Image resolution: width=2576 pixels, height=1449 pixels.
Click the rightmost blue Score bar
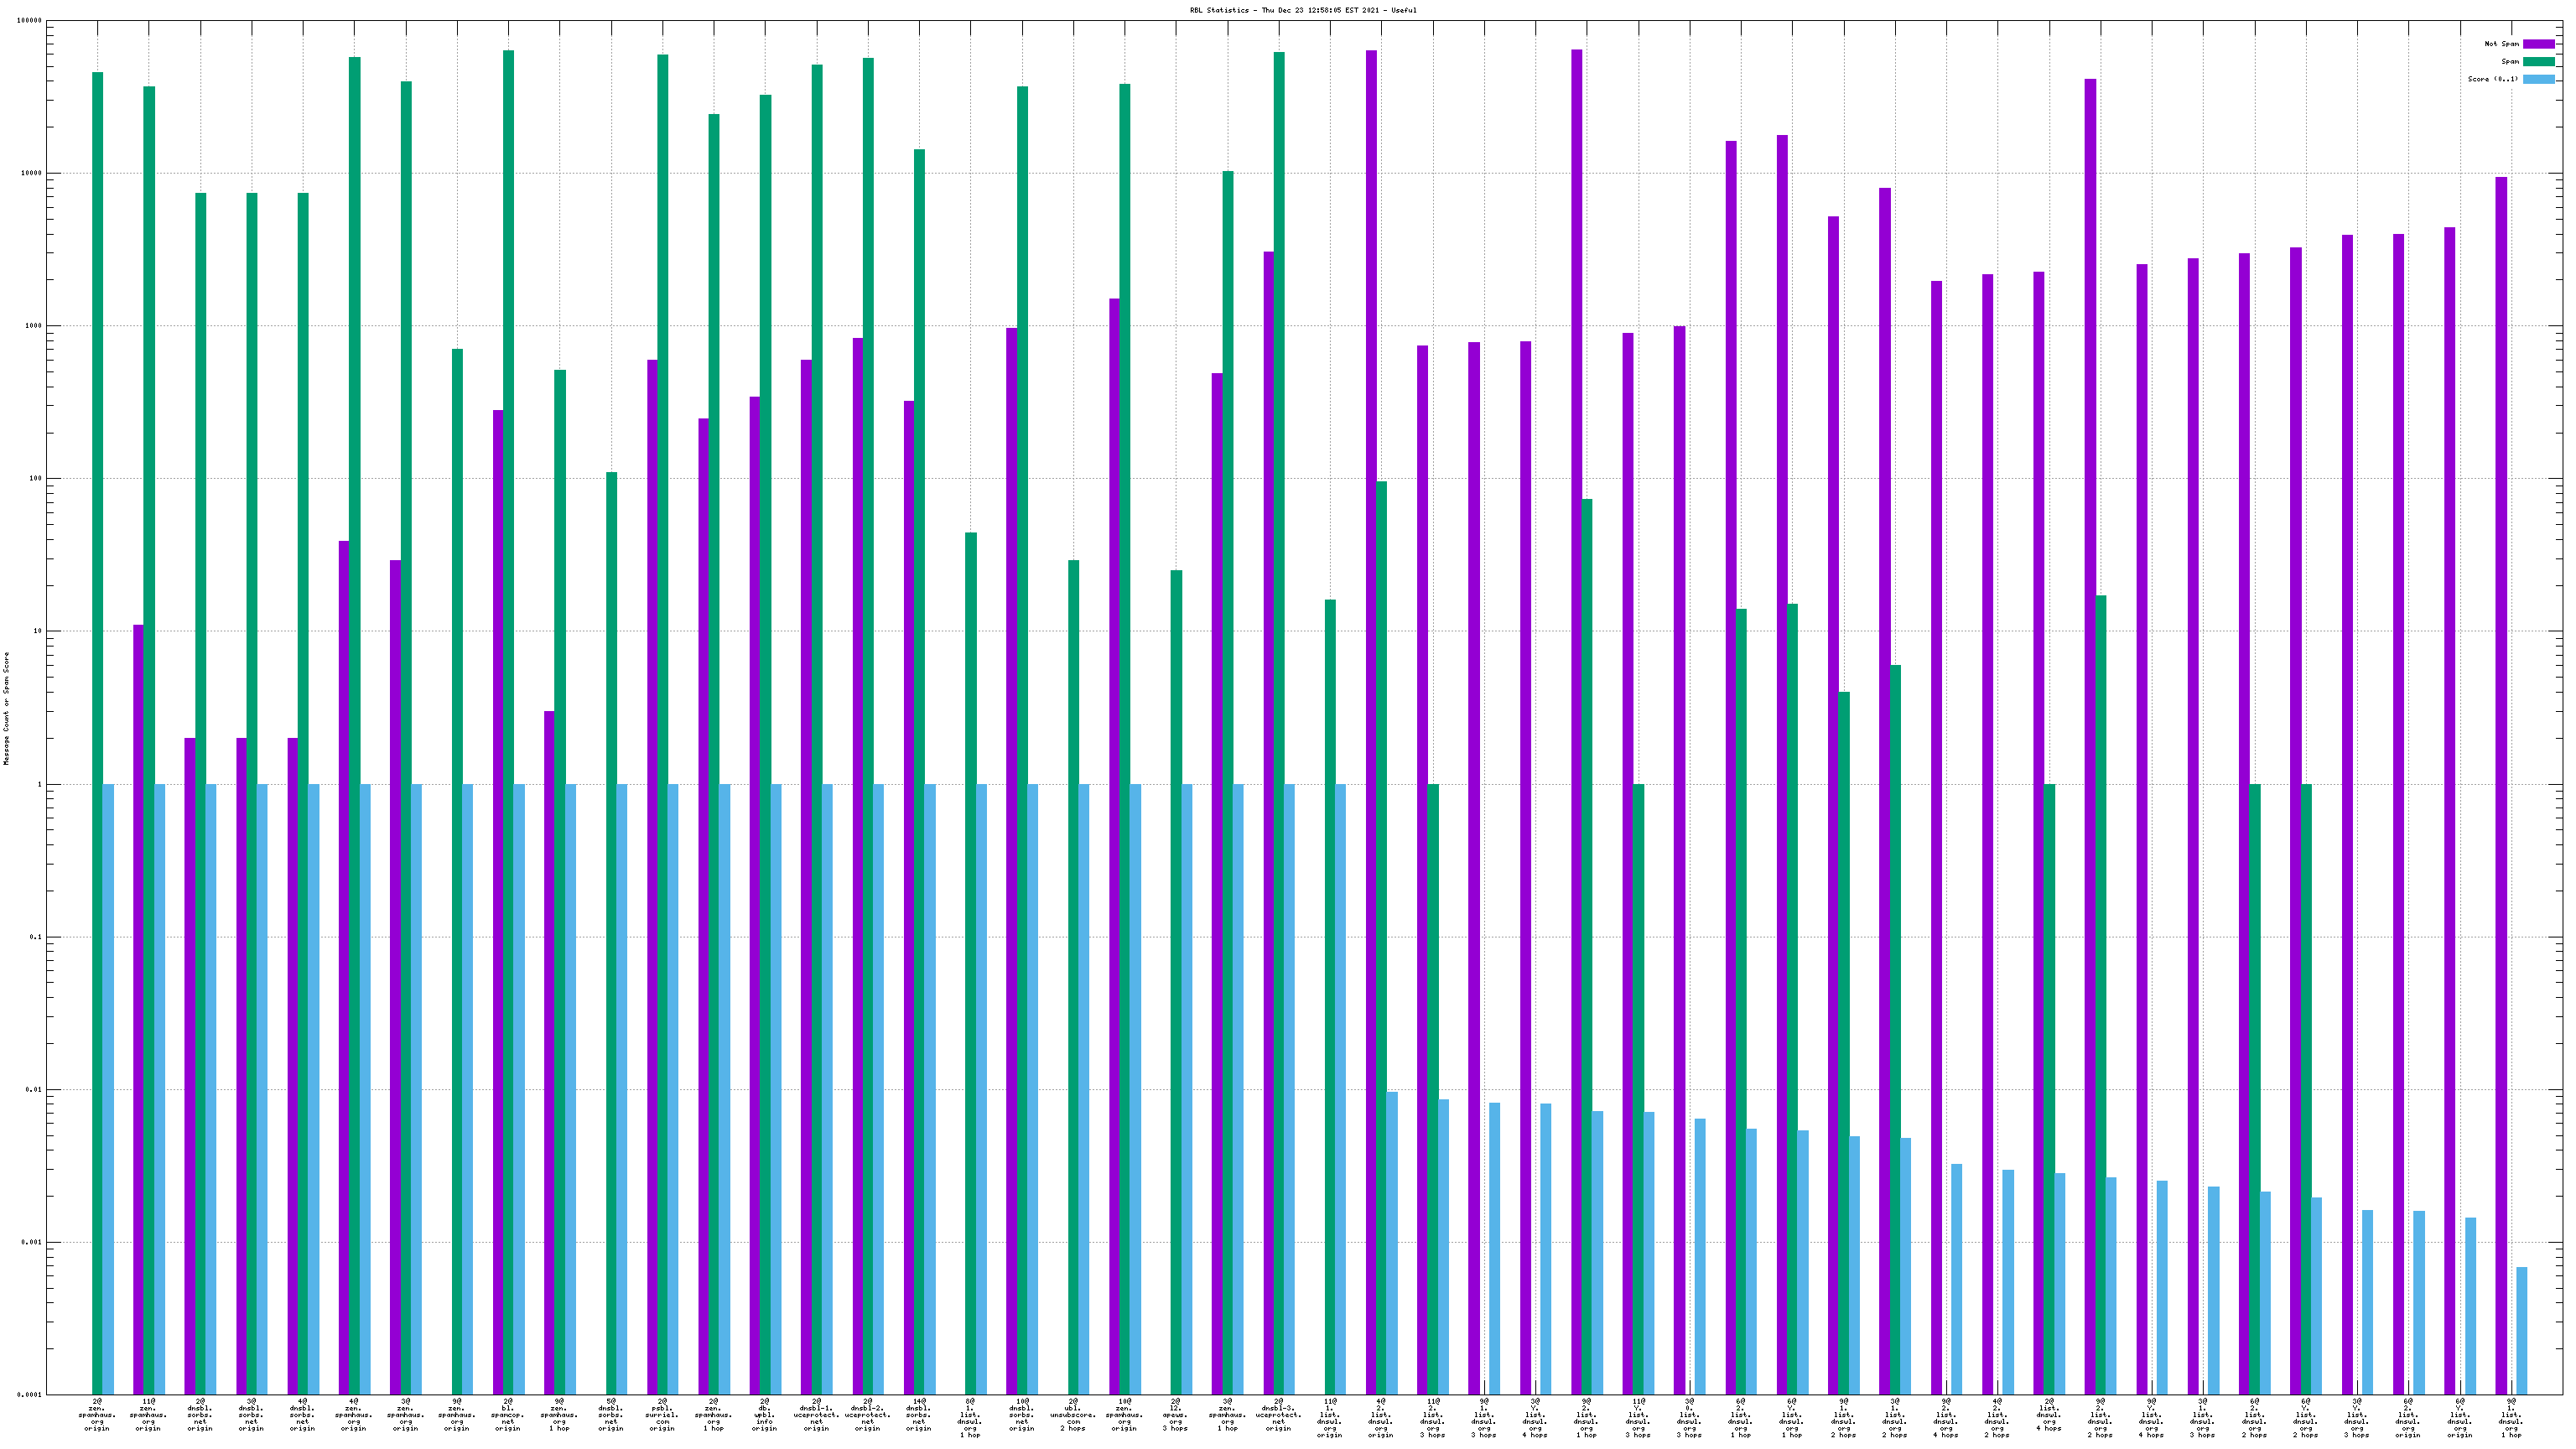2522,1330
